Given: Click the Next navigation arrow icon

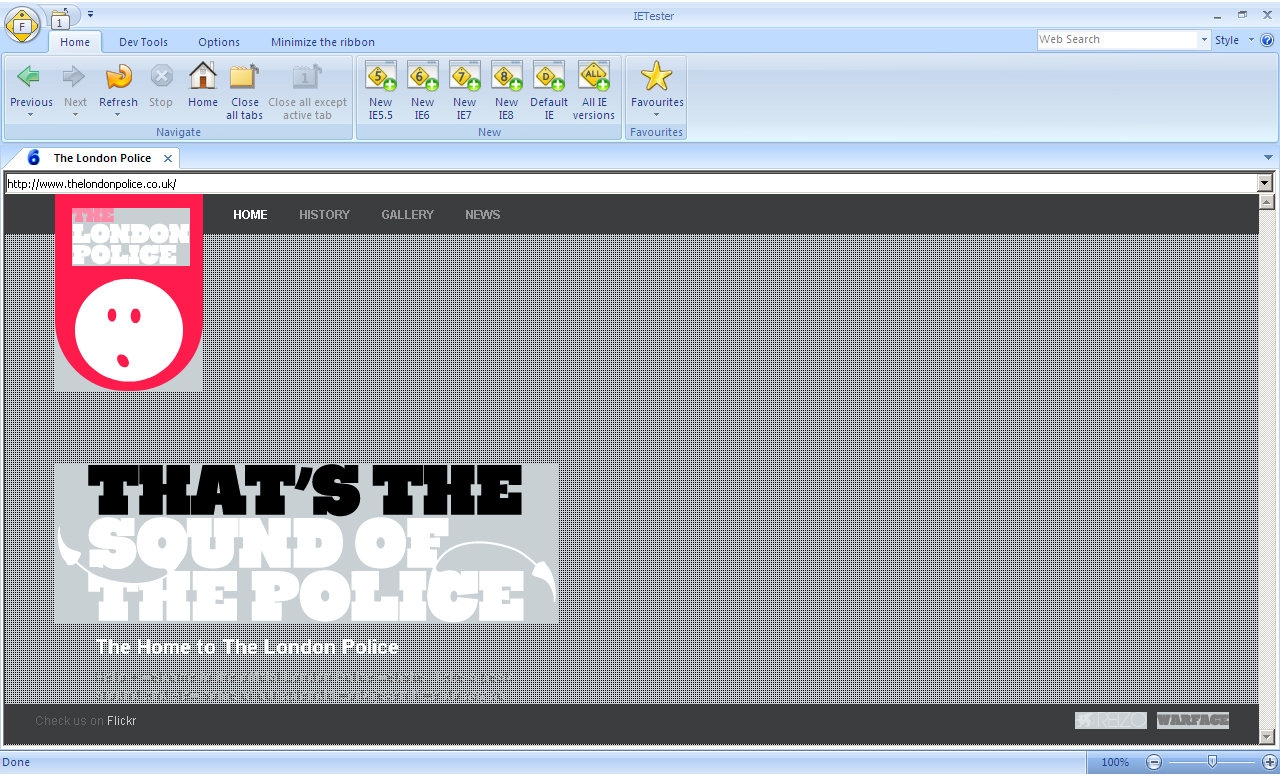Looking at the screenshot, I should (x=75, y=76).
